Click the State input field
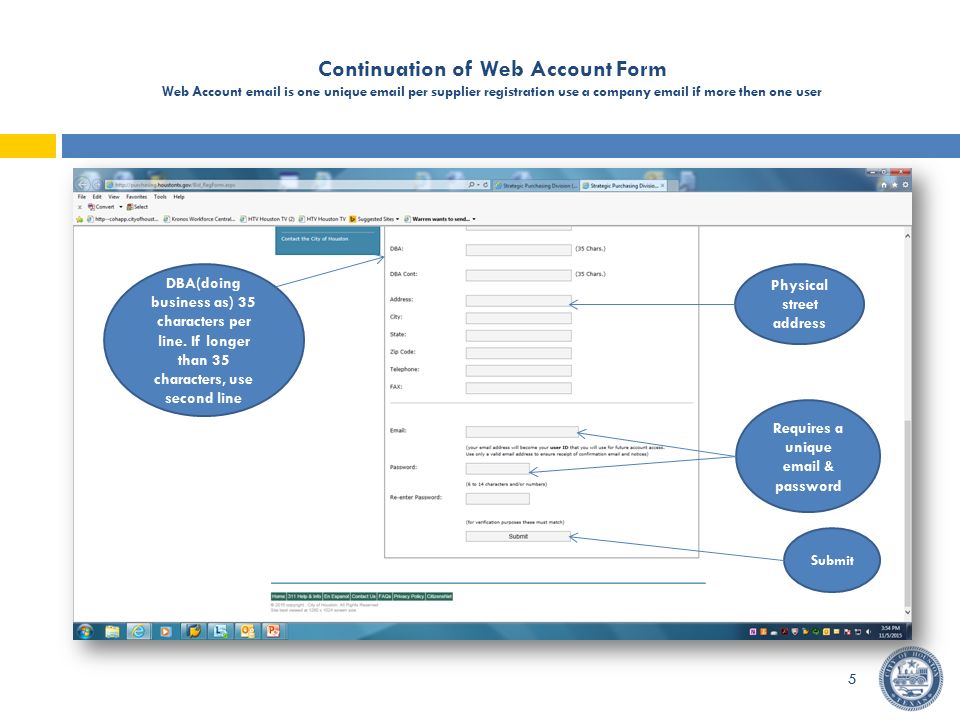Screen dimensions: 960x720 coord(519,336)
